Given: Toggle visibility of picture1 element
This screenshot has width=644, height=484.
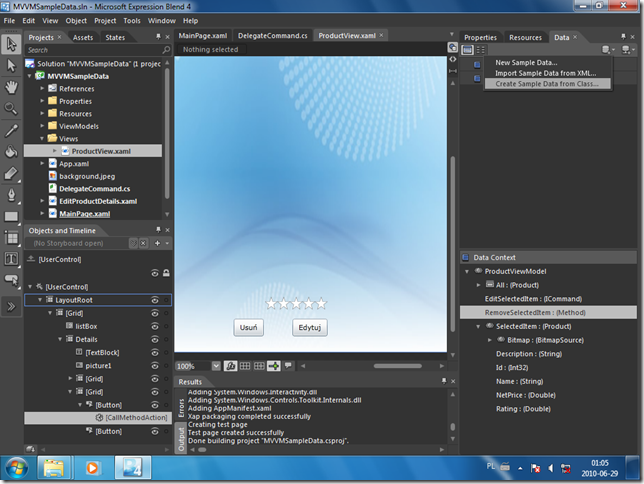Looking at the screenshot, I should (155, 366).
